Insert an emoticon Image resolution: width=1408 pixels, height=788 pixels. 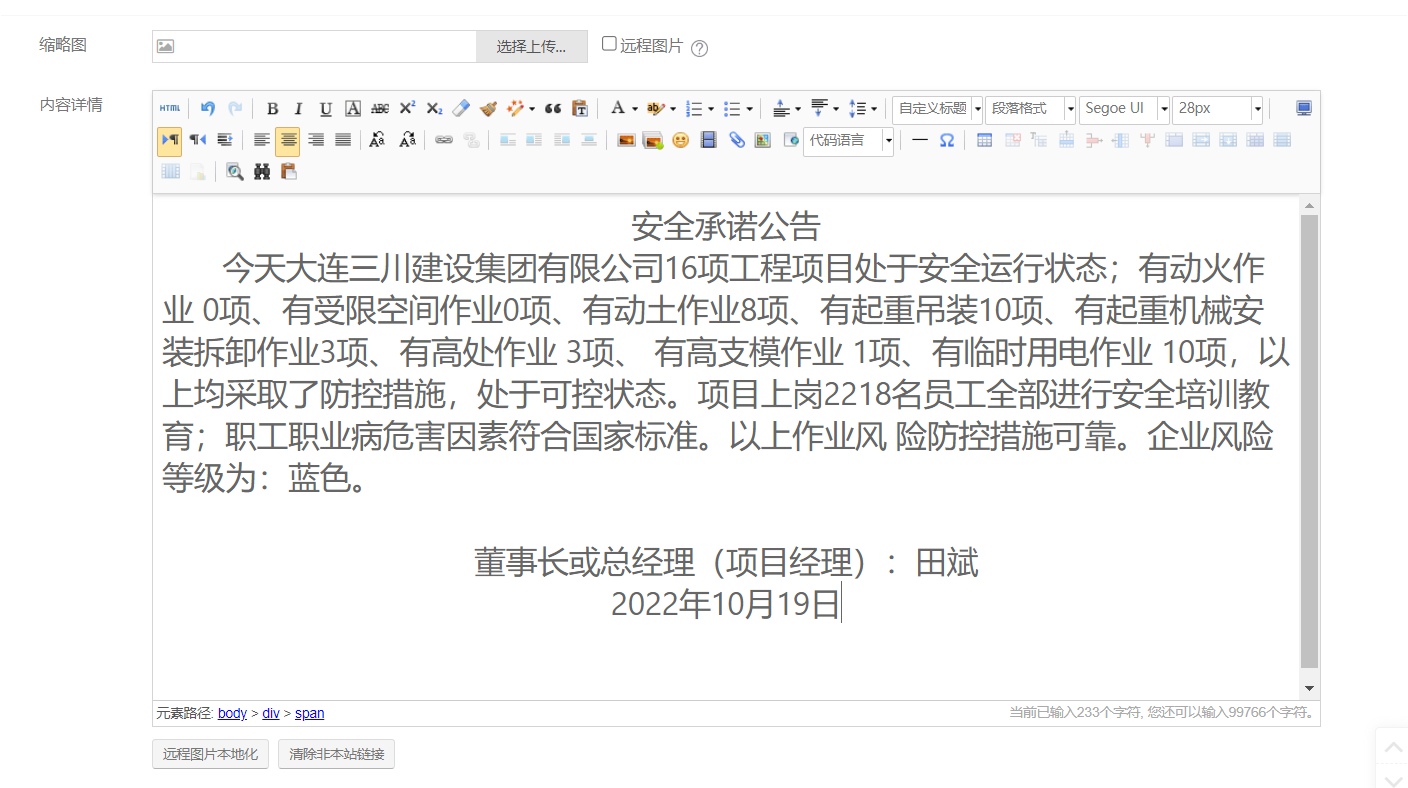(681, 140)
